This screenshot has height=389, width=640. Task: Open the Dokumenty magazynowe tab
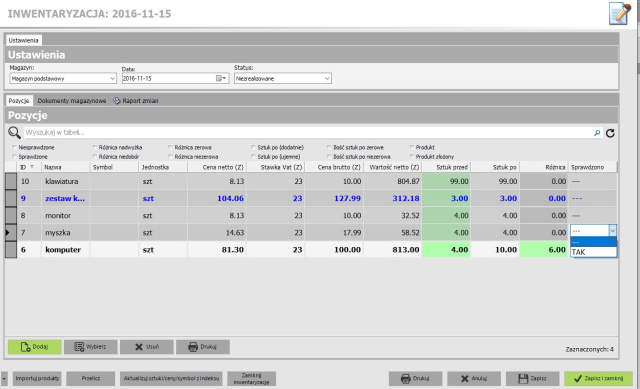click(x=72, y=100)
